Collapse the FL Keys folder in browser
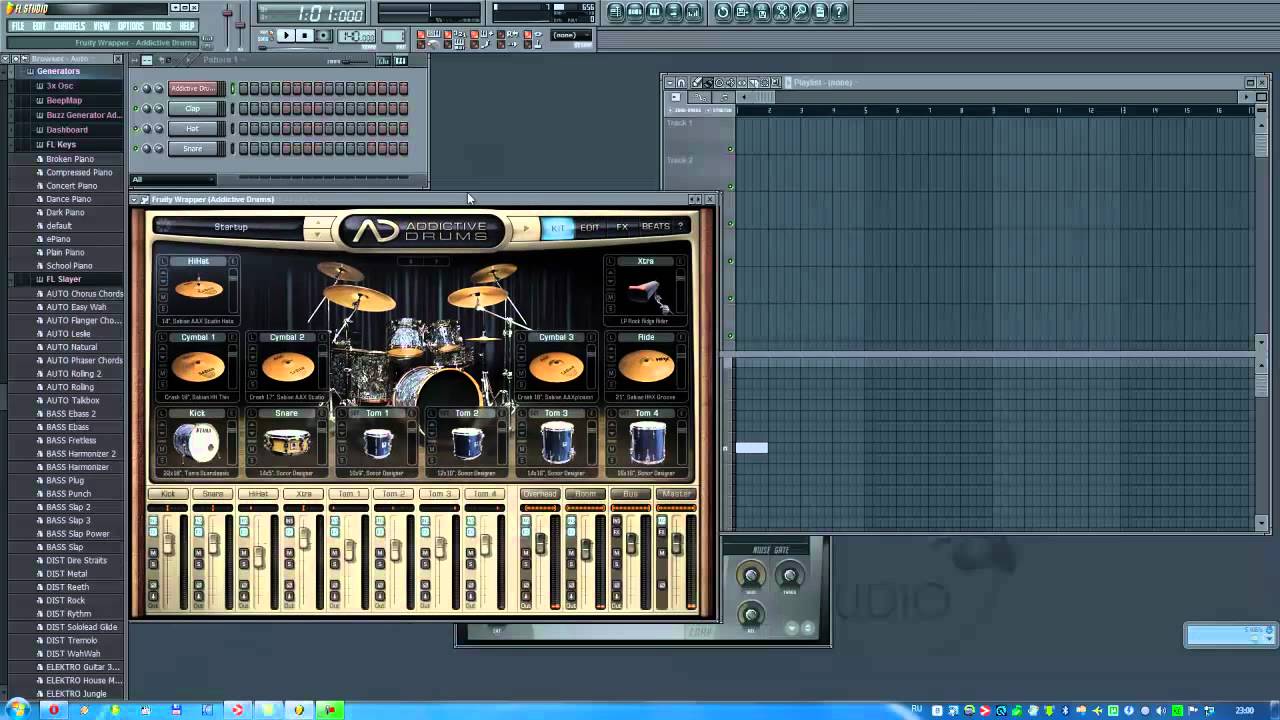This screenshot has height=720, width=1280. tap(60, 144)
